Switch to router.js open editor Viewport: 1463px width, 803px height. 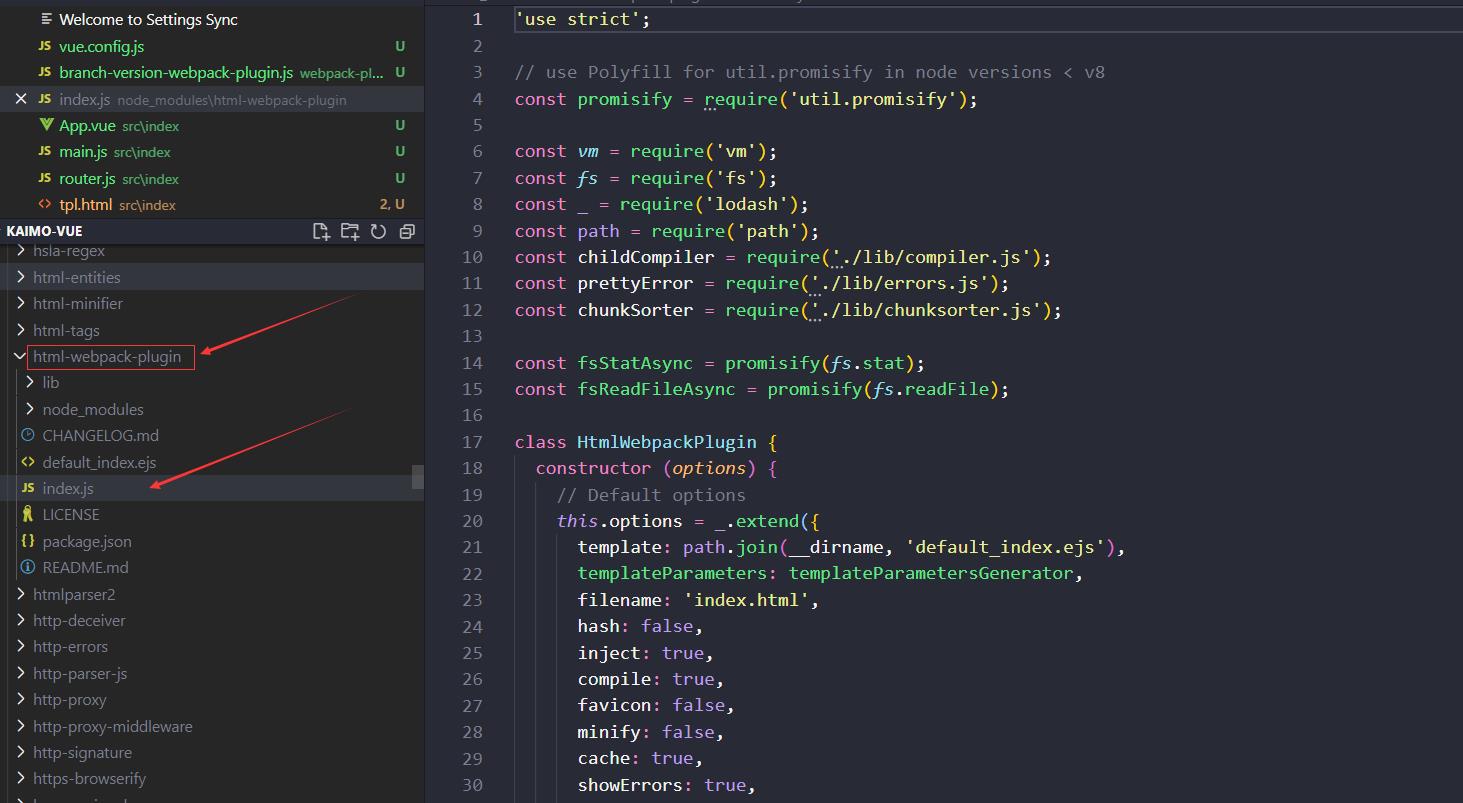[x=87, y=178]
